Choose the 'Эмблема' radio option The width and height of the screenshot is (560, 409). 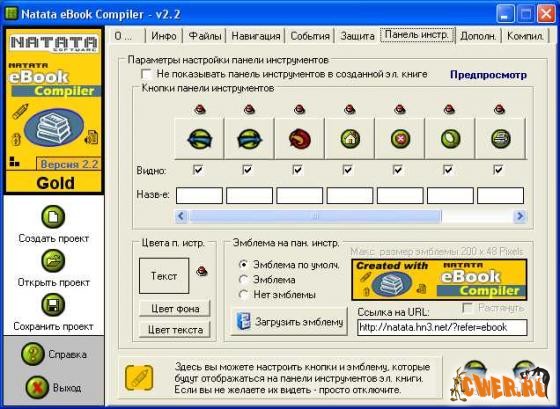244,280
